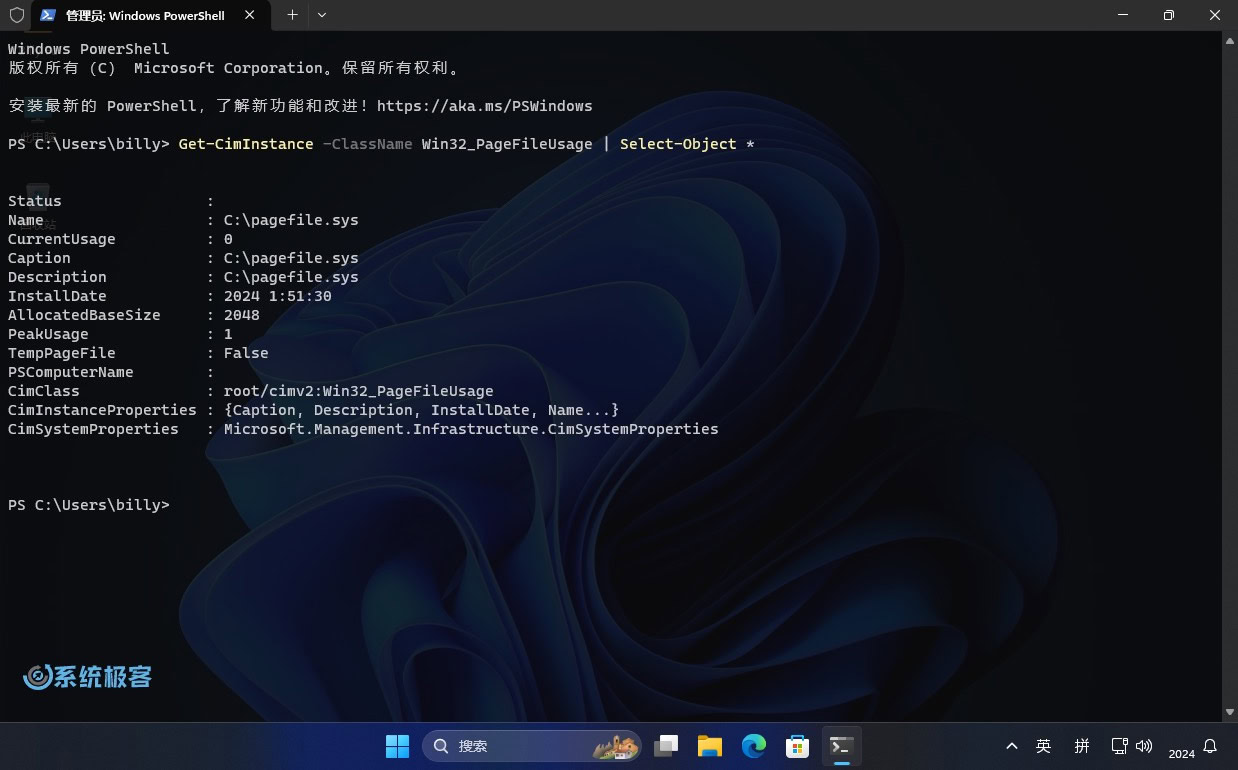Click the PeakUsage property row
The image size is (1238, 770).
[x=120, y=334]
